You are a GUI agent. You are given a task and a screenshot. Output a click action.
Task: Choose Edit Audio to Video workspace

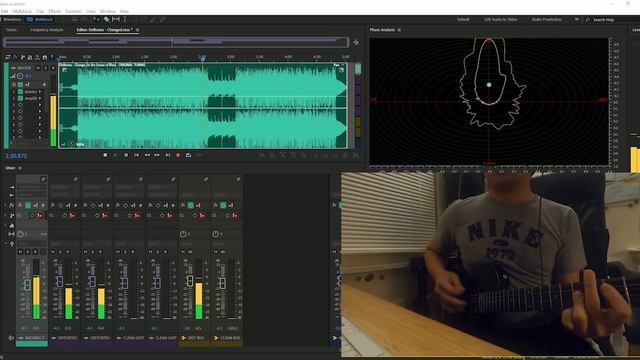501,19
